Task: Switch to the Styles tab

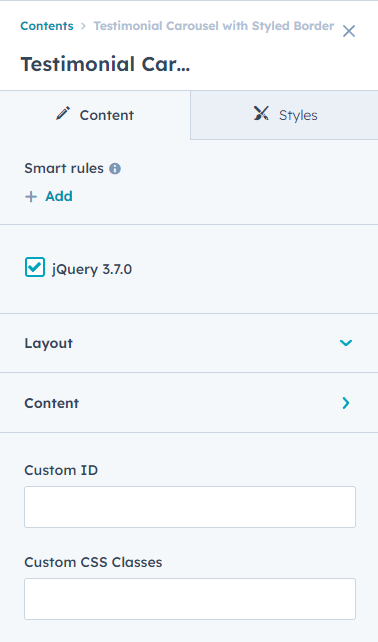Action: [x=284, y=115]
